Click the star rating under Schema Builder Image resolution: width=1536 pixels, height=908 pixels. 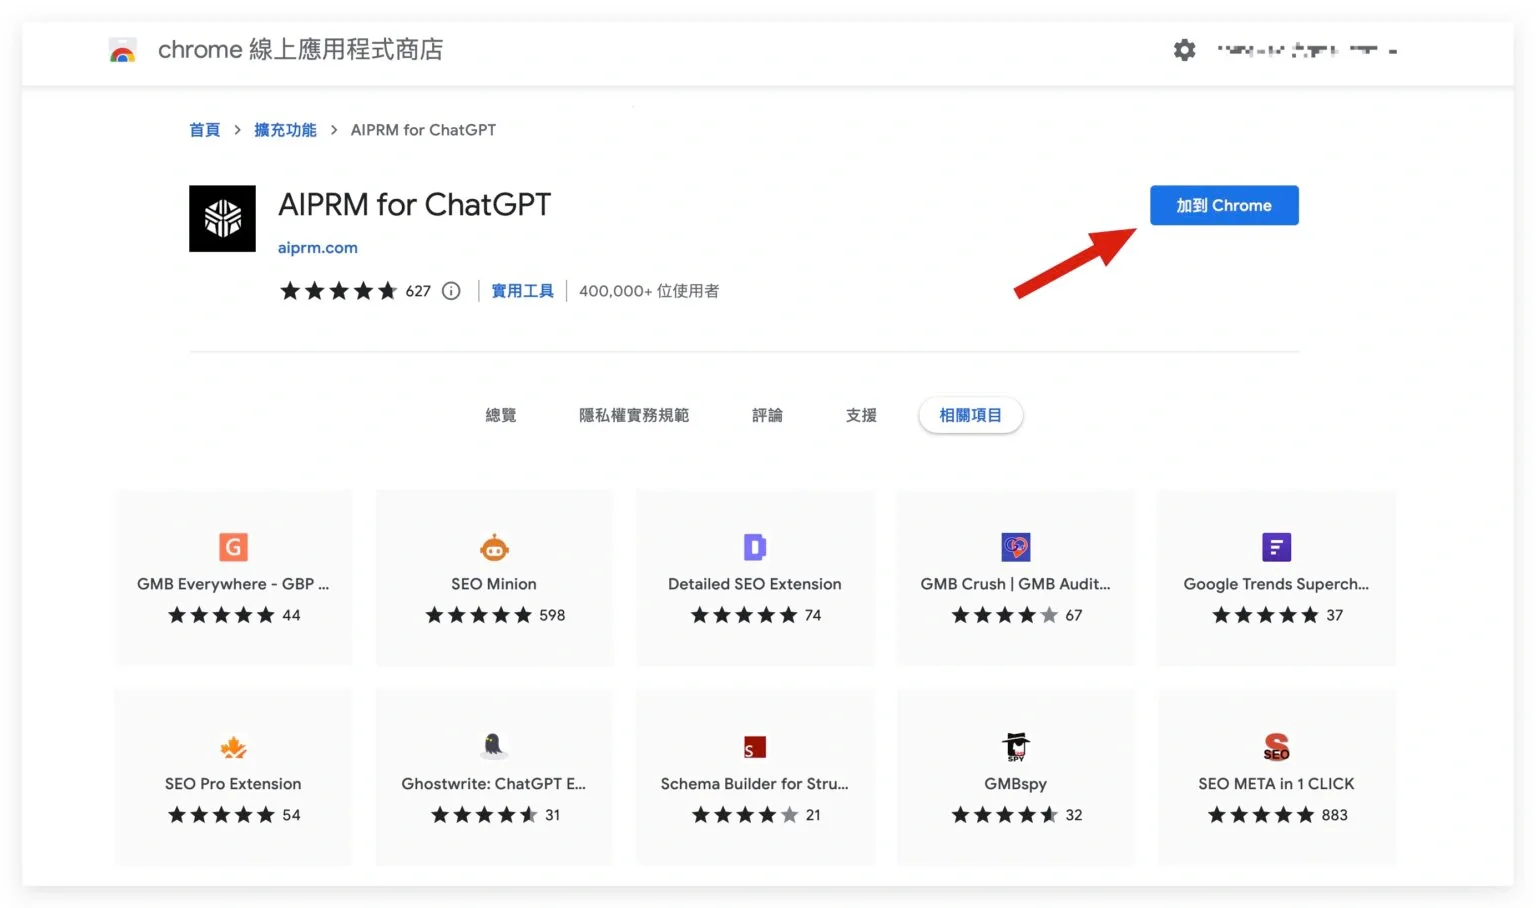coord(745,815)
